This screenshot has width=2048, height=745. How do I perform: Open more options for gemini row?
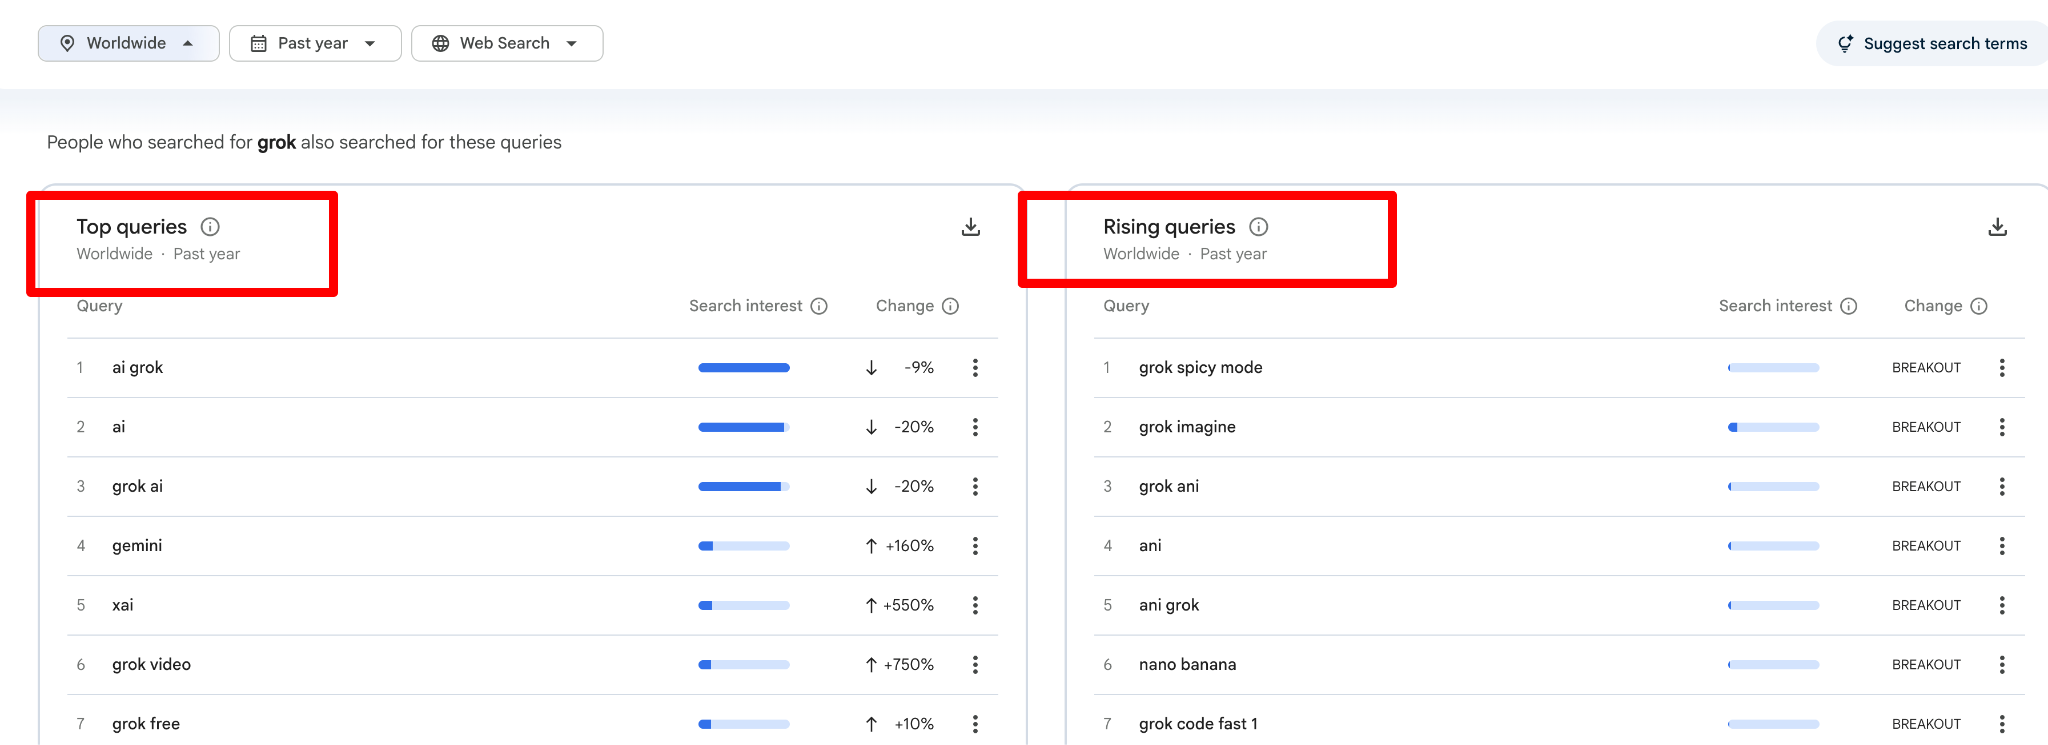(975, 546)
